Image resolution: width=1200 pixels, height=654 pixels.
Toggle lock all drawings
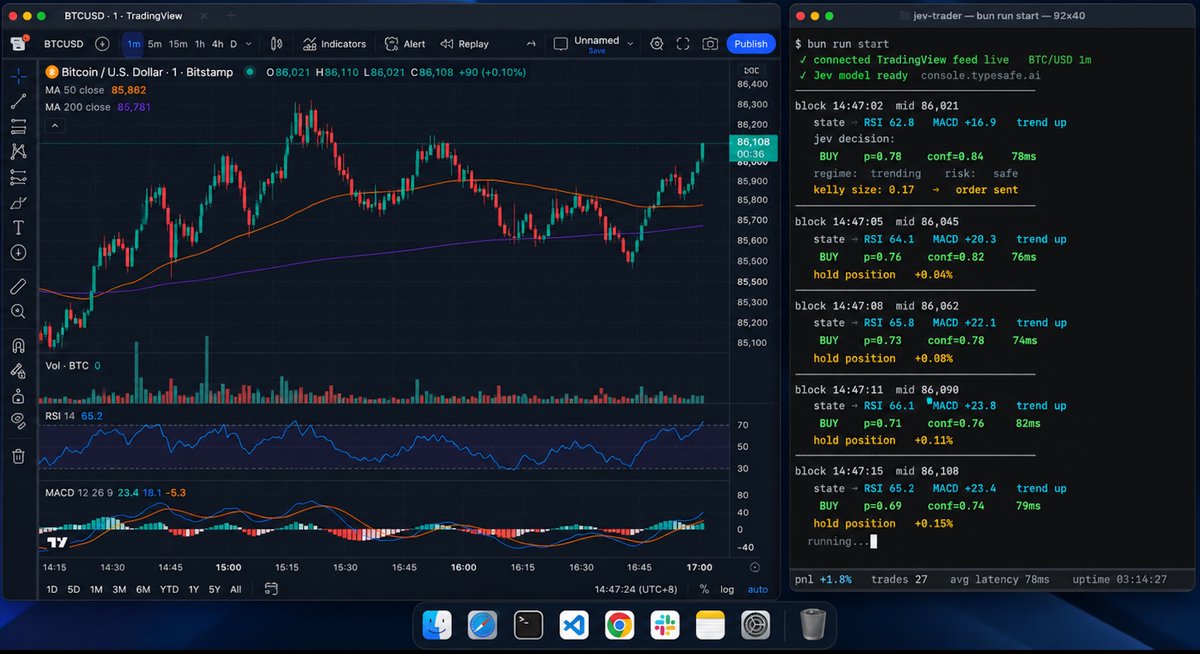point(18,395)
